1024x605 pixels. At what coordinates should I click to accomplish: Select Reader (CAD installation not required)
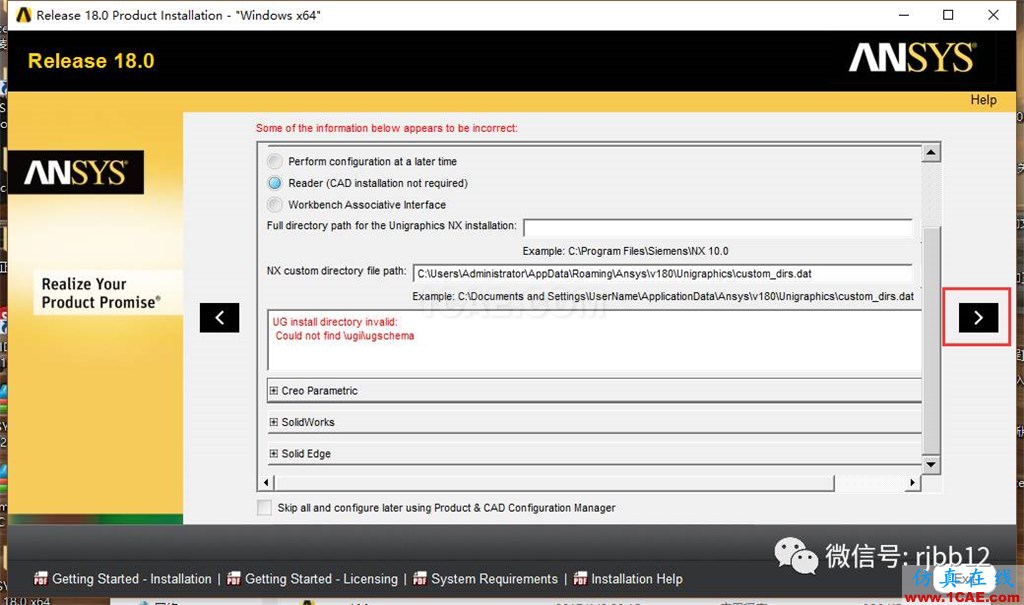click(x=274, y=183)
